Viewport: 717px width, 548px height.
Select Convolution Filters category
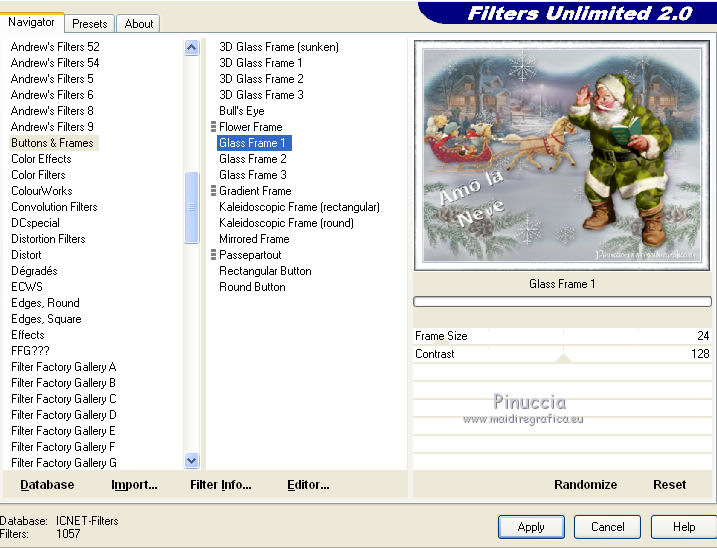[54, 207]
